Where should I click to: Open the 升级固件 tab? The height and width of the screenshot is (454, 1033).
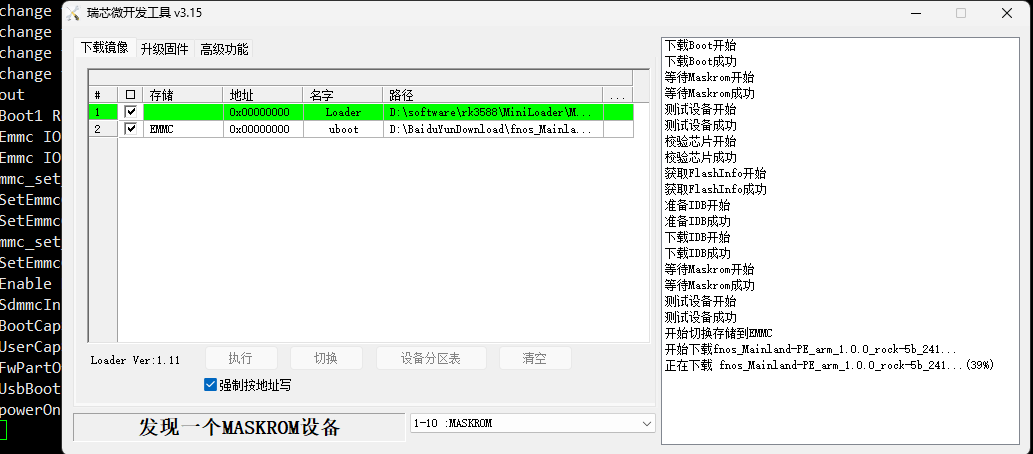(x=165, y=49)
